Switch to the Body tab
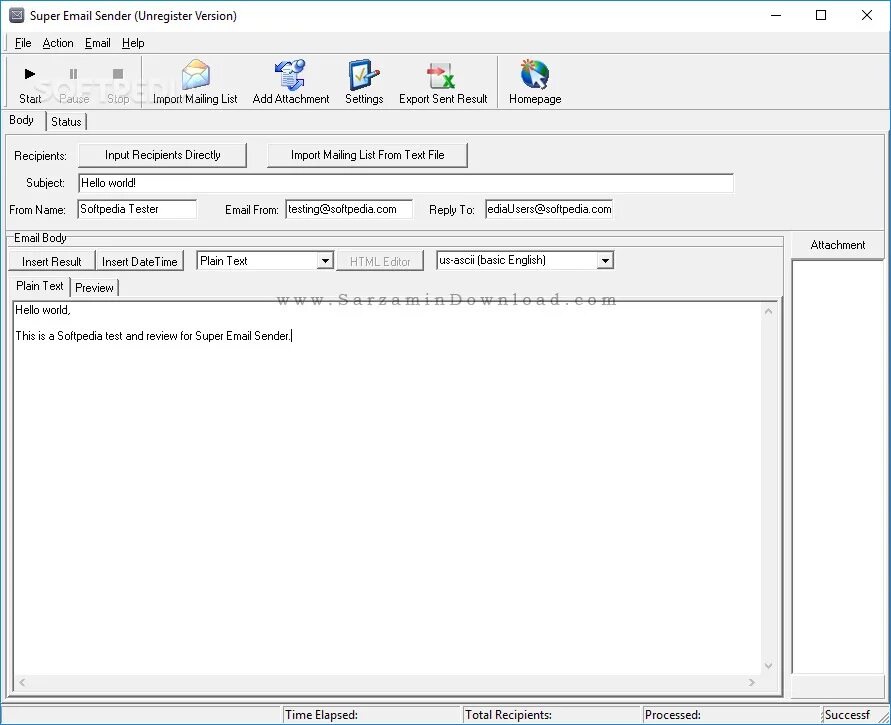Viewport: 891px width, 725px height. pos(22,120)
